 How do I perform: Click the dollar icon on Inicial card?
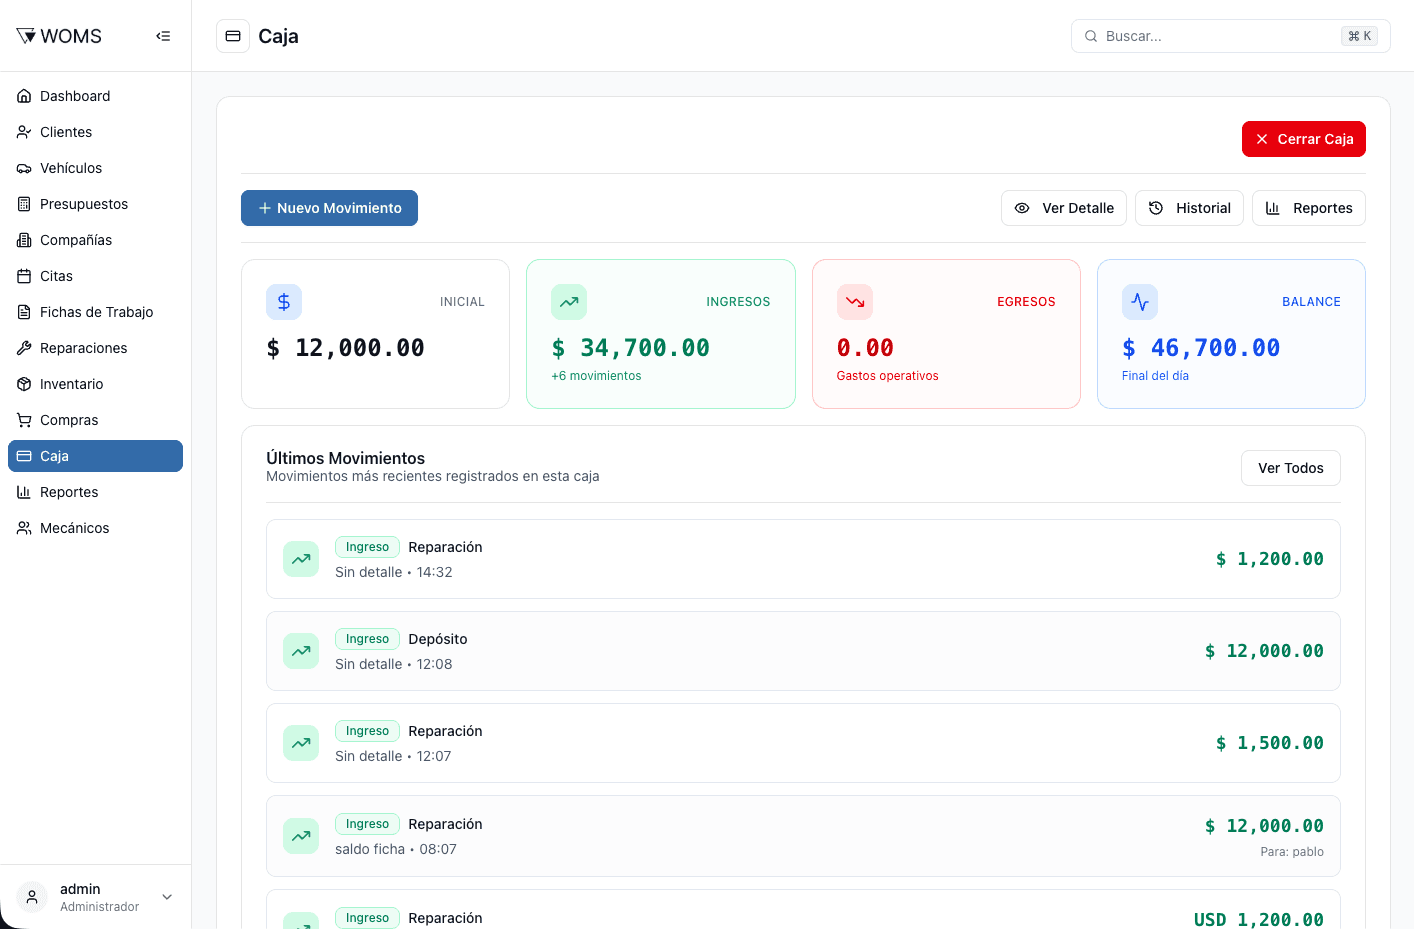tap(284, 302)
